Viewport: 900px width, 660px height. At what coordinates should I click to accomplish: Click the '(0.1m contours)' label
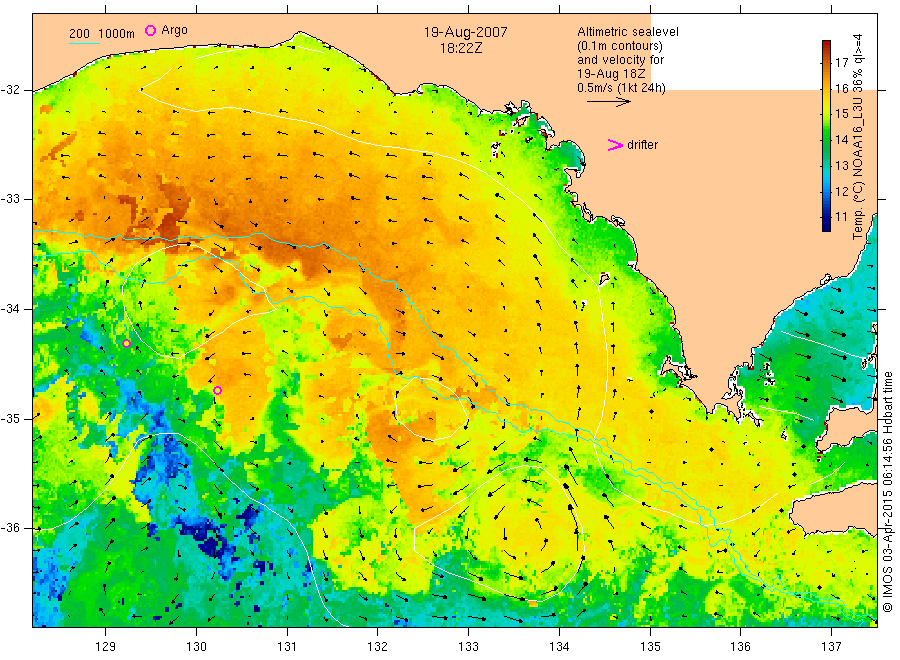pyautogui.click(x=620, y=46)
